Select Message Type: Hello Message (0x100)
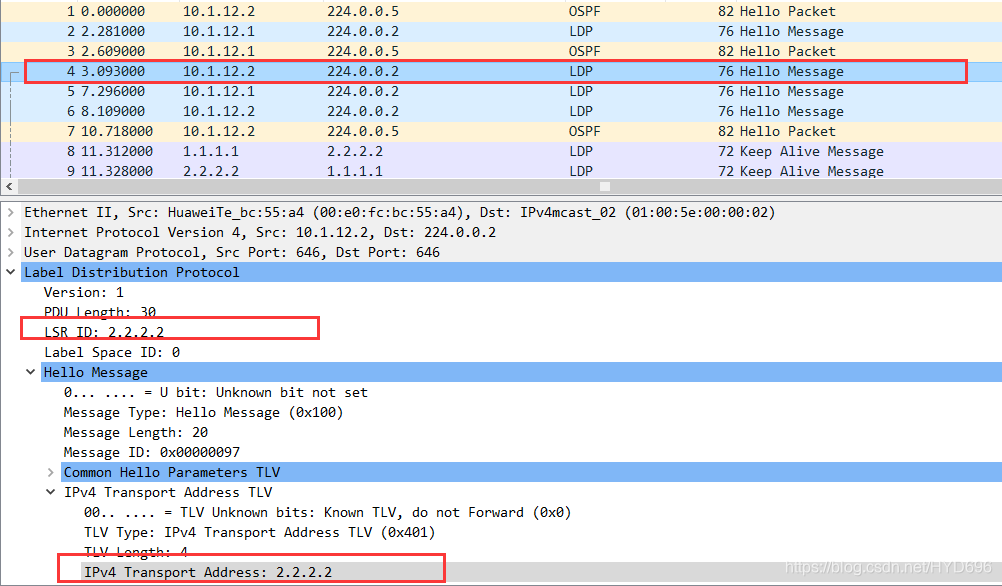This screenshot has width=1002, height=586. (x=203, y=412)
